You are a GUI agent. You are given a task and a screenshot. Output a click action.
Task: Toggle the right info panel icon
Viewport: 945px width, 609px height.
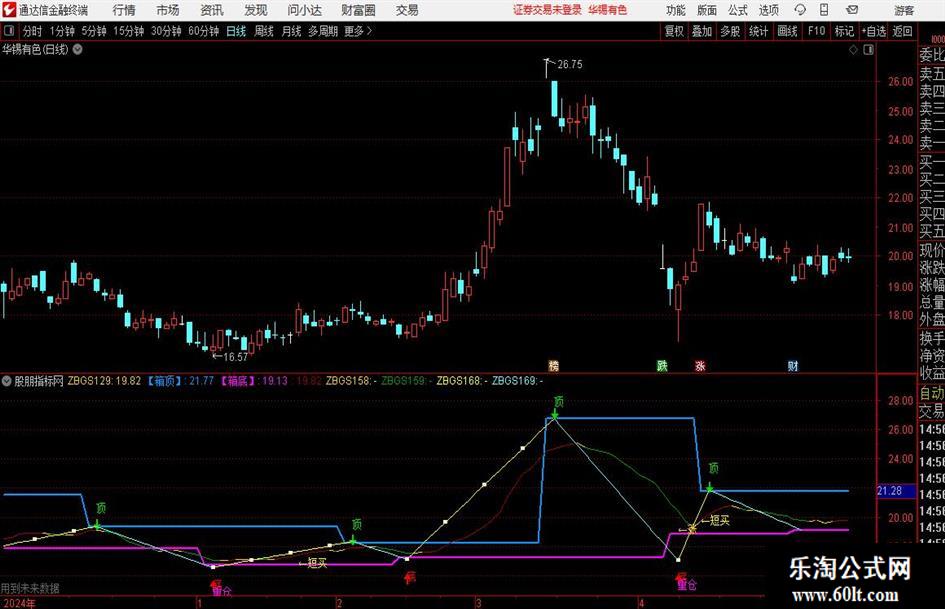tap(868, 50)
